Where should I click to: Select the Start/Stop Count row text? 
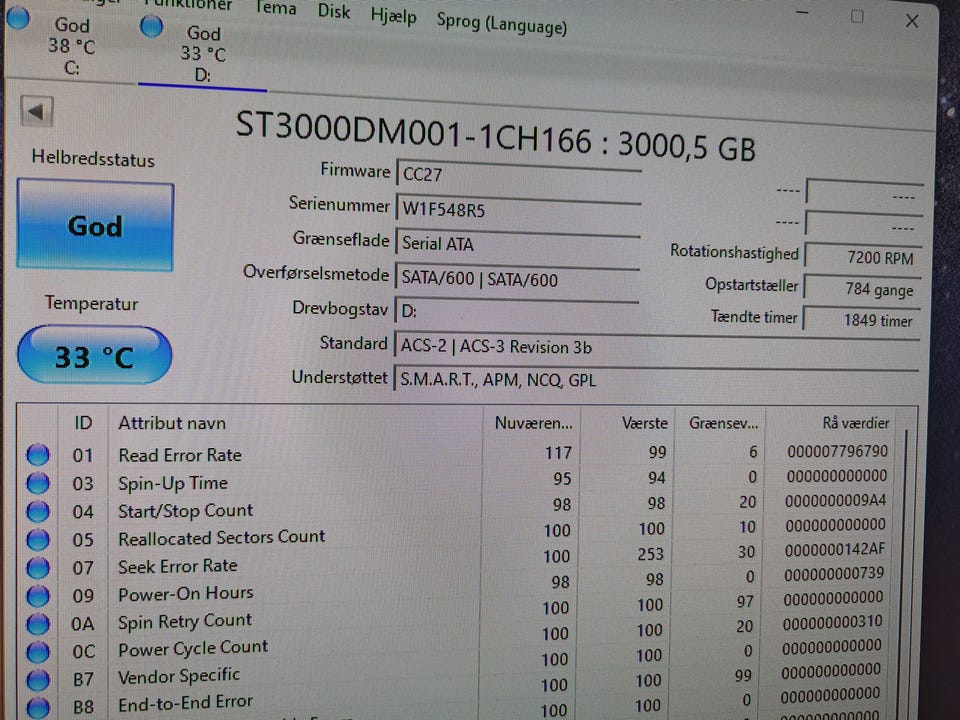point(186,511)
